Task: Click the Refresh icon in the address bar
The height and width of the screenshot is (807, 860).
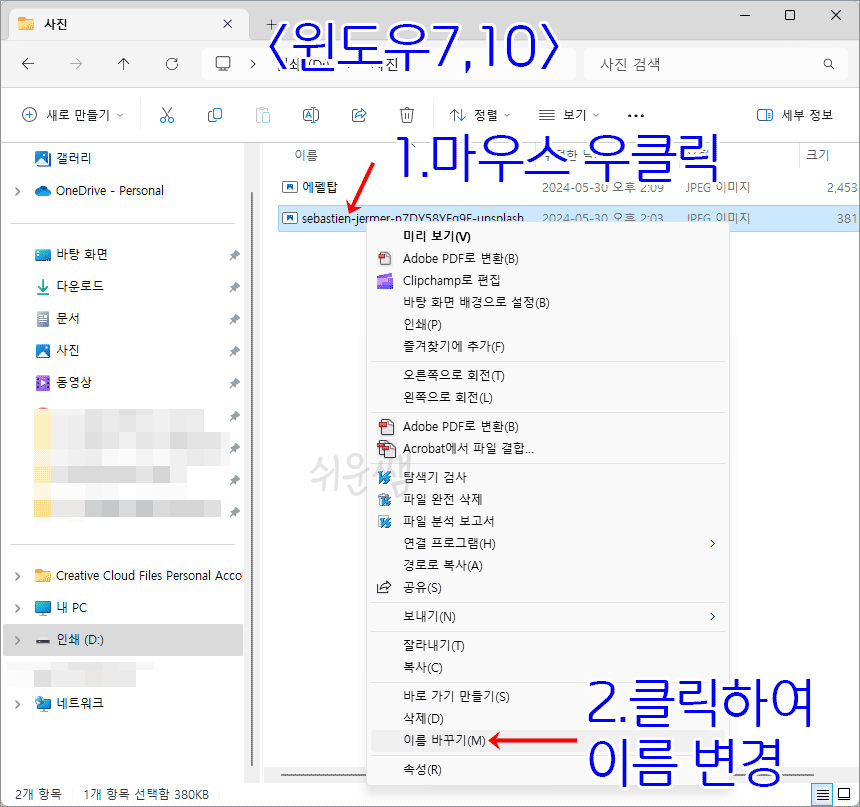Action: point(171,63)
